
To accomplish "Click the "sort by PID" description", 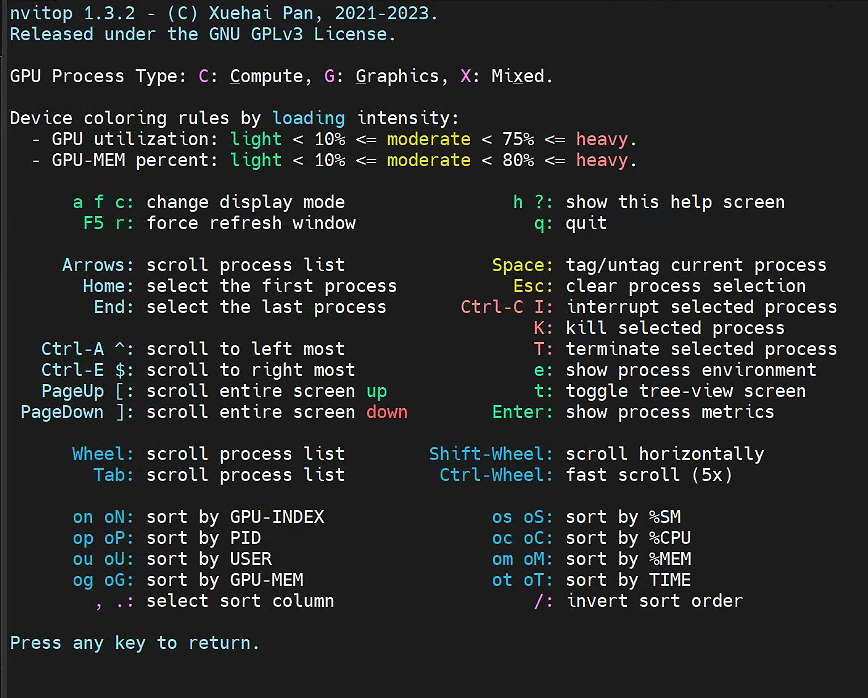I will click(x=204, y=539).
